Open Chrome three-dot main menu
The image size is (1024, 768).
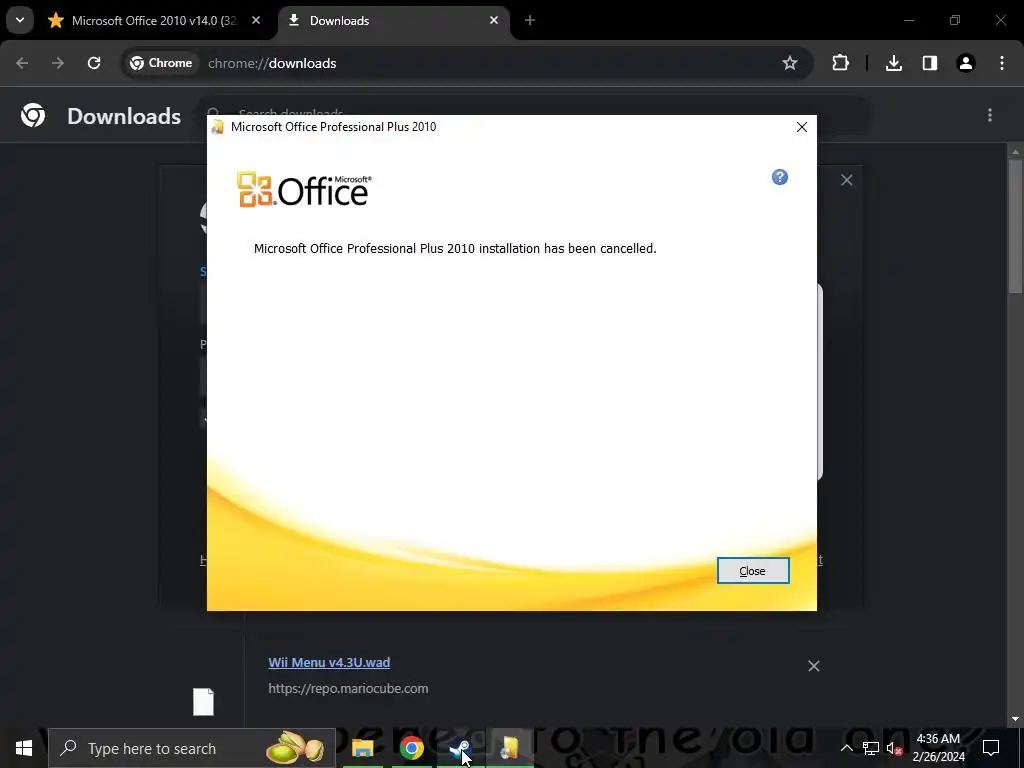(1002, 63)
